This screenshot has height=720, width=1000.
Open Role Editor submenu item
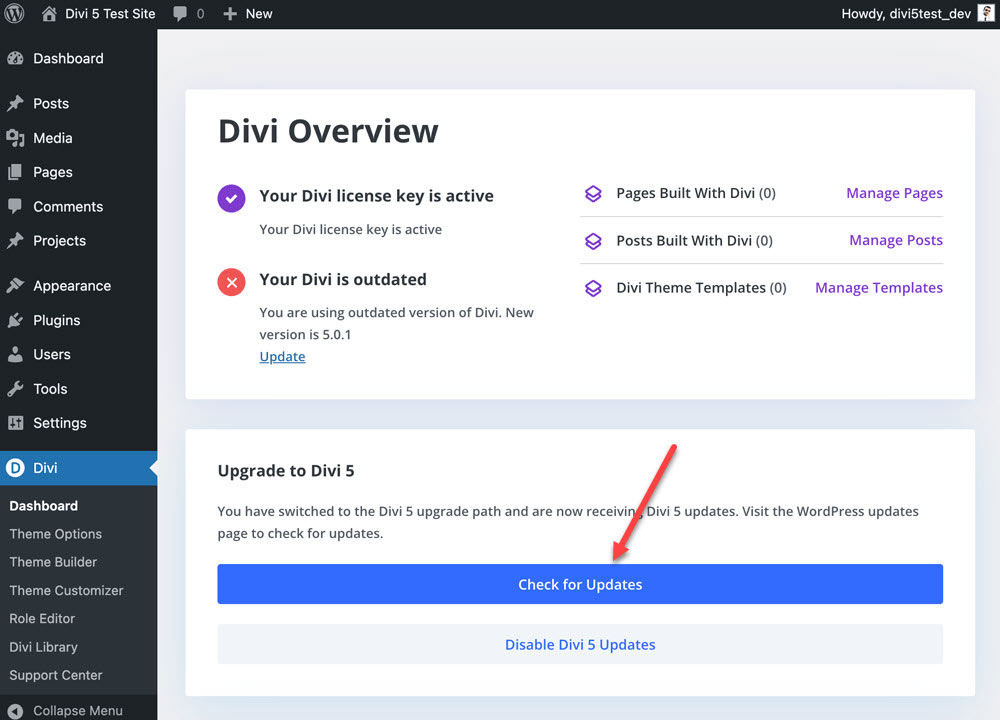pyautogui.click(x=42, y=619)
